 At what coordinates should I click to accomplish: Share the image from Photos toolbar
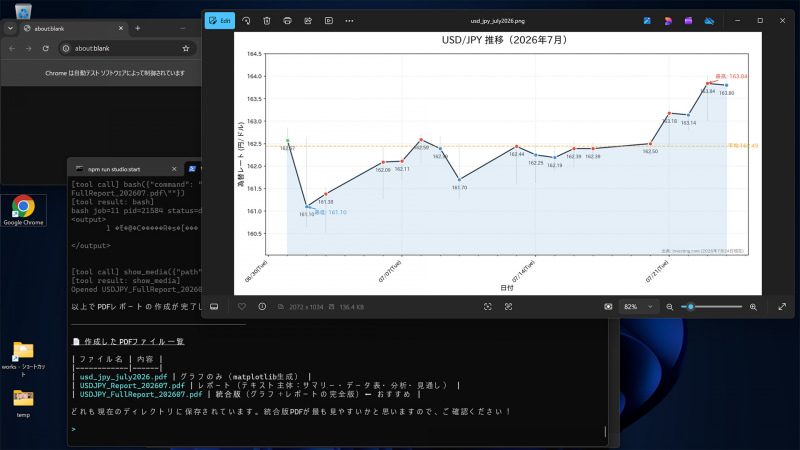pos(308,21)
